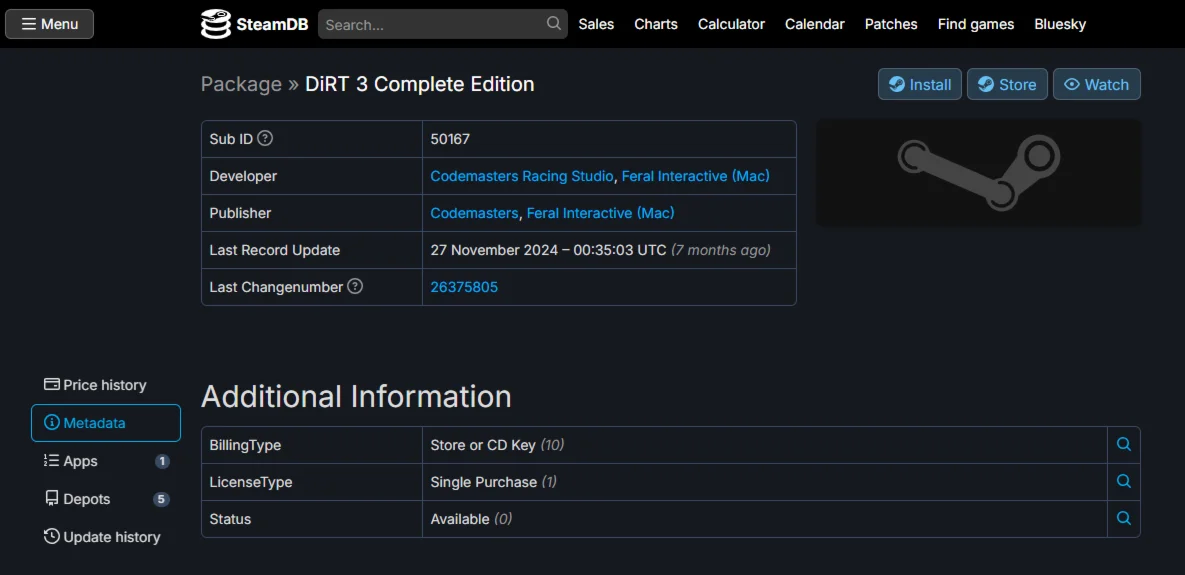
Task: Open the Calendar nav item
Action: click(815, 24)
